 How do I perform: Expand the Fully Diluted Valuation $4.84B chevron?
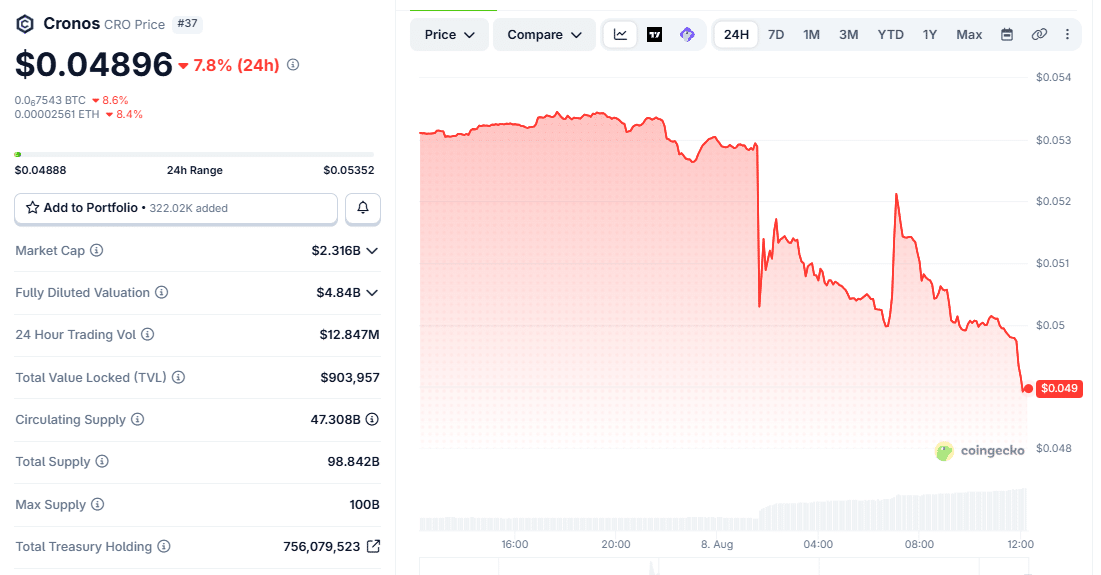click(372, 293)
